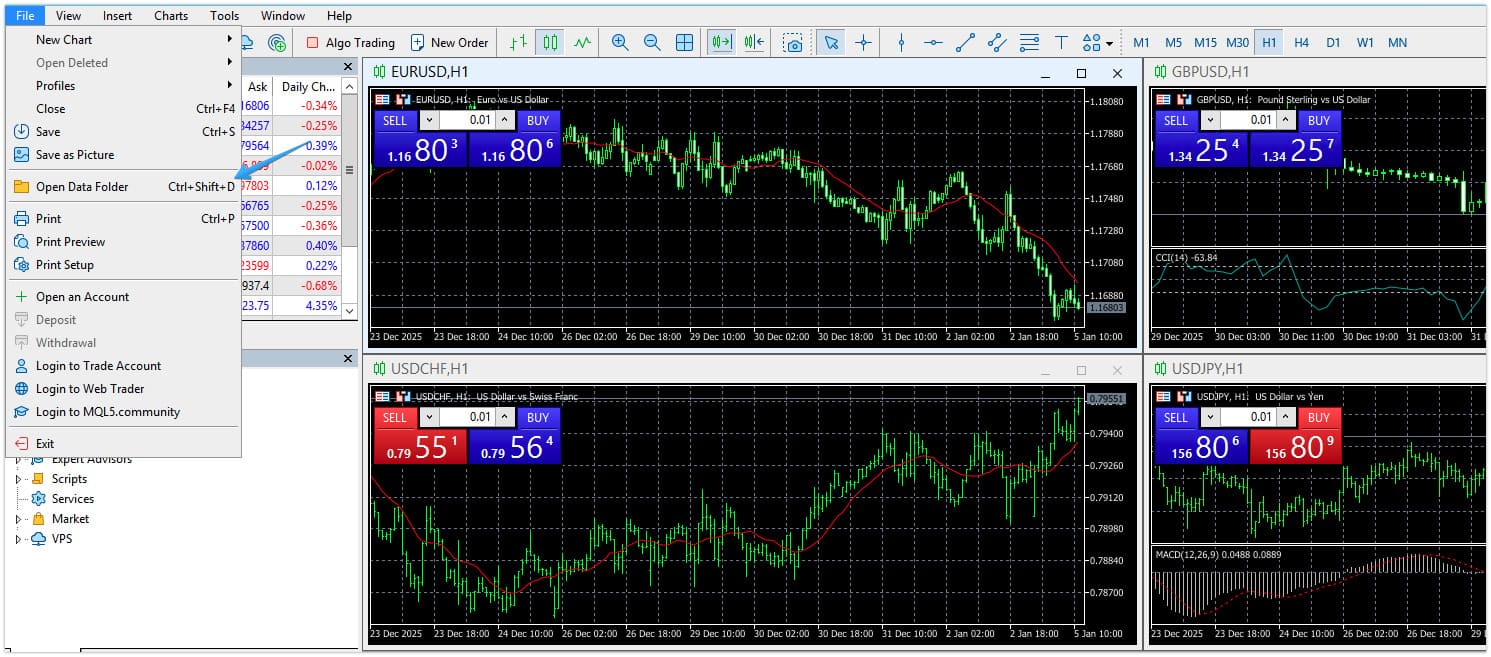Take a chart screenshot with the camera tool
1491x657 pixels.
click(x=794, y=42)
